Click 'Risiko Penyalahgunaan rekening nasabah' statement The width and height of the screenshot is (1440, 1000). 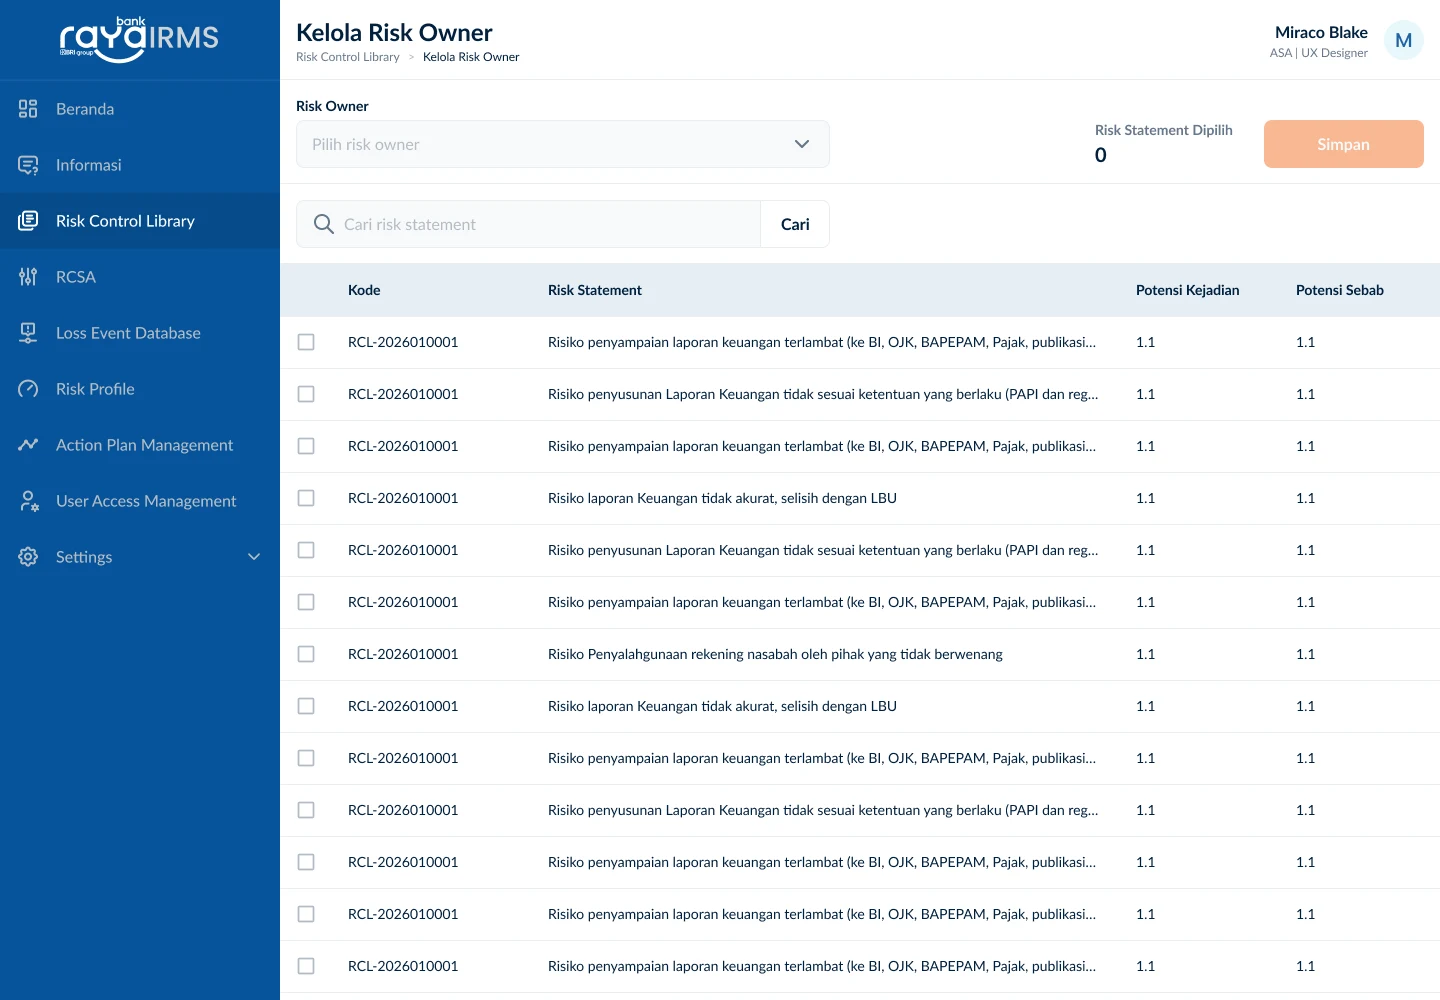click(x=775, y=654)
